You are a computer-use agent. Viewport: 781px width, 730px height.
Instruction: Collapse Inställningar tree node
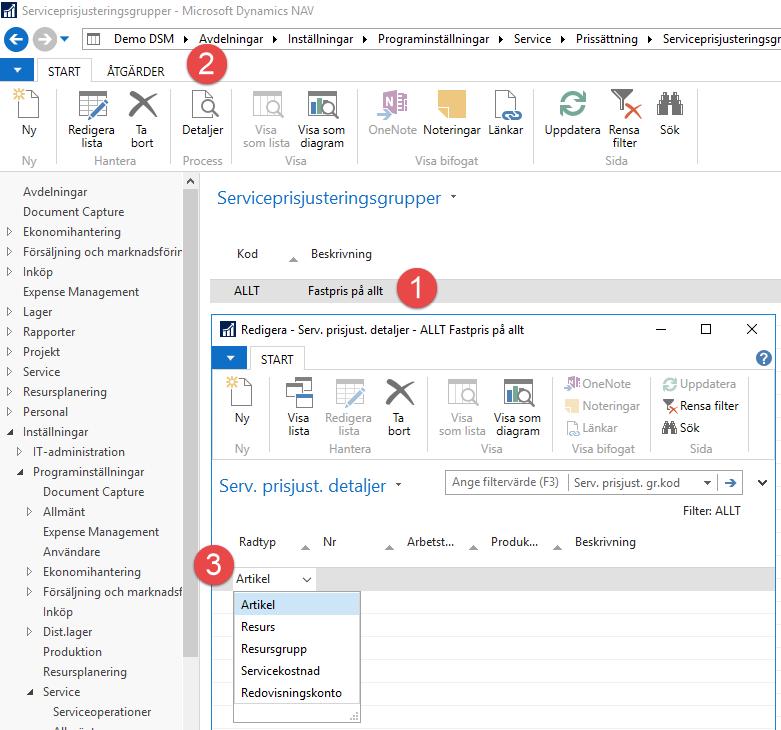(10, 432)
